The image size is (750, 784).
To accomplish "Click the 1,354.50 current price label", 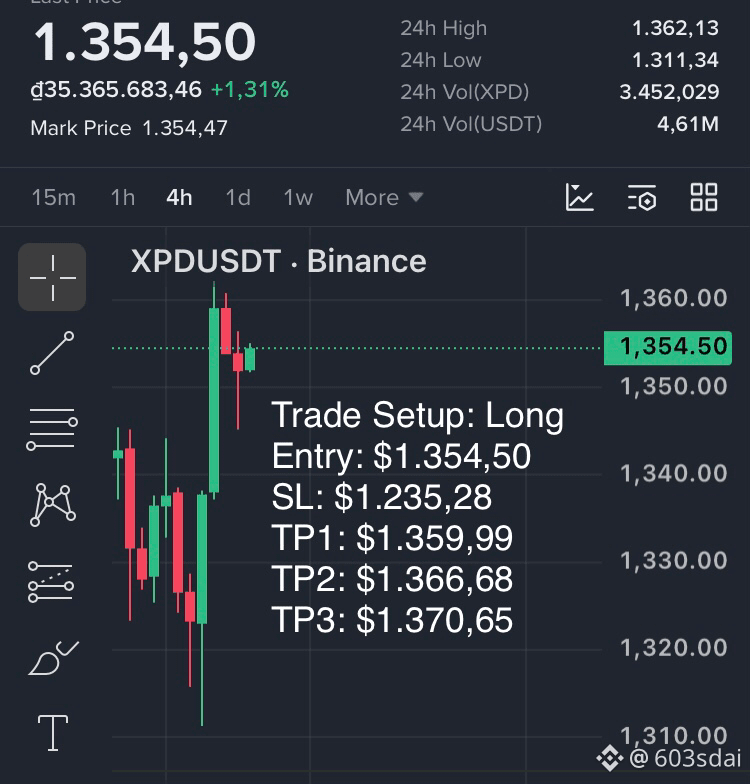I will tap(668, 348).
